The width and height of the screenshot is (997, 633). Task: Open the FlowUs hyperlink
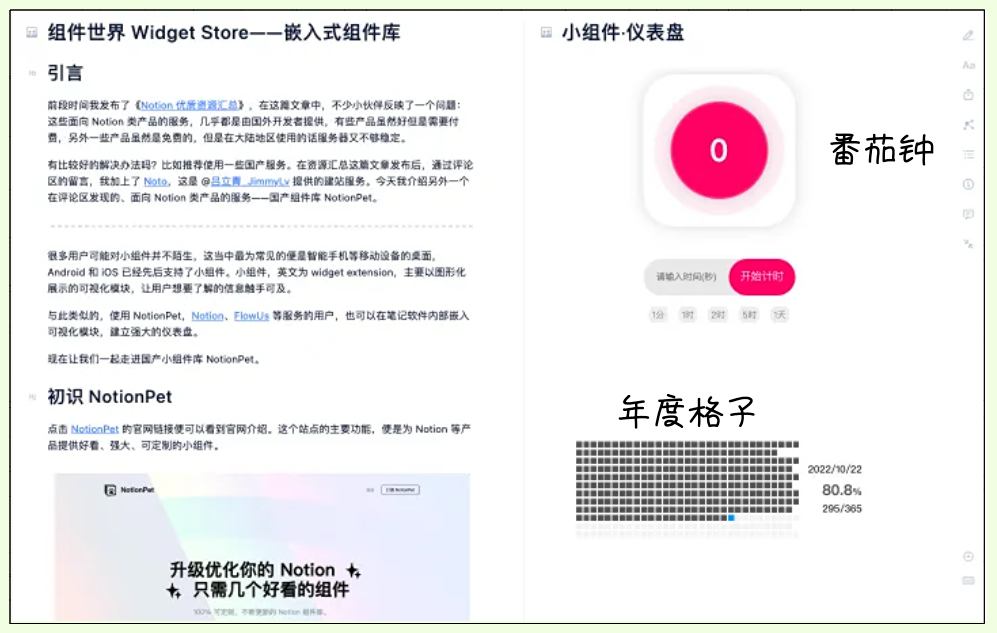coord(252,316)
